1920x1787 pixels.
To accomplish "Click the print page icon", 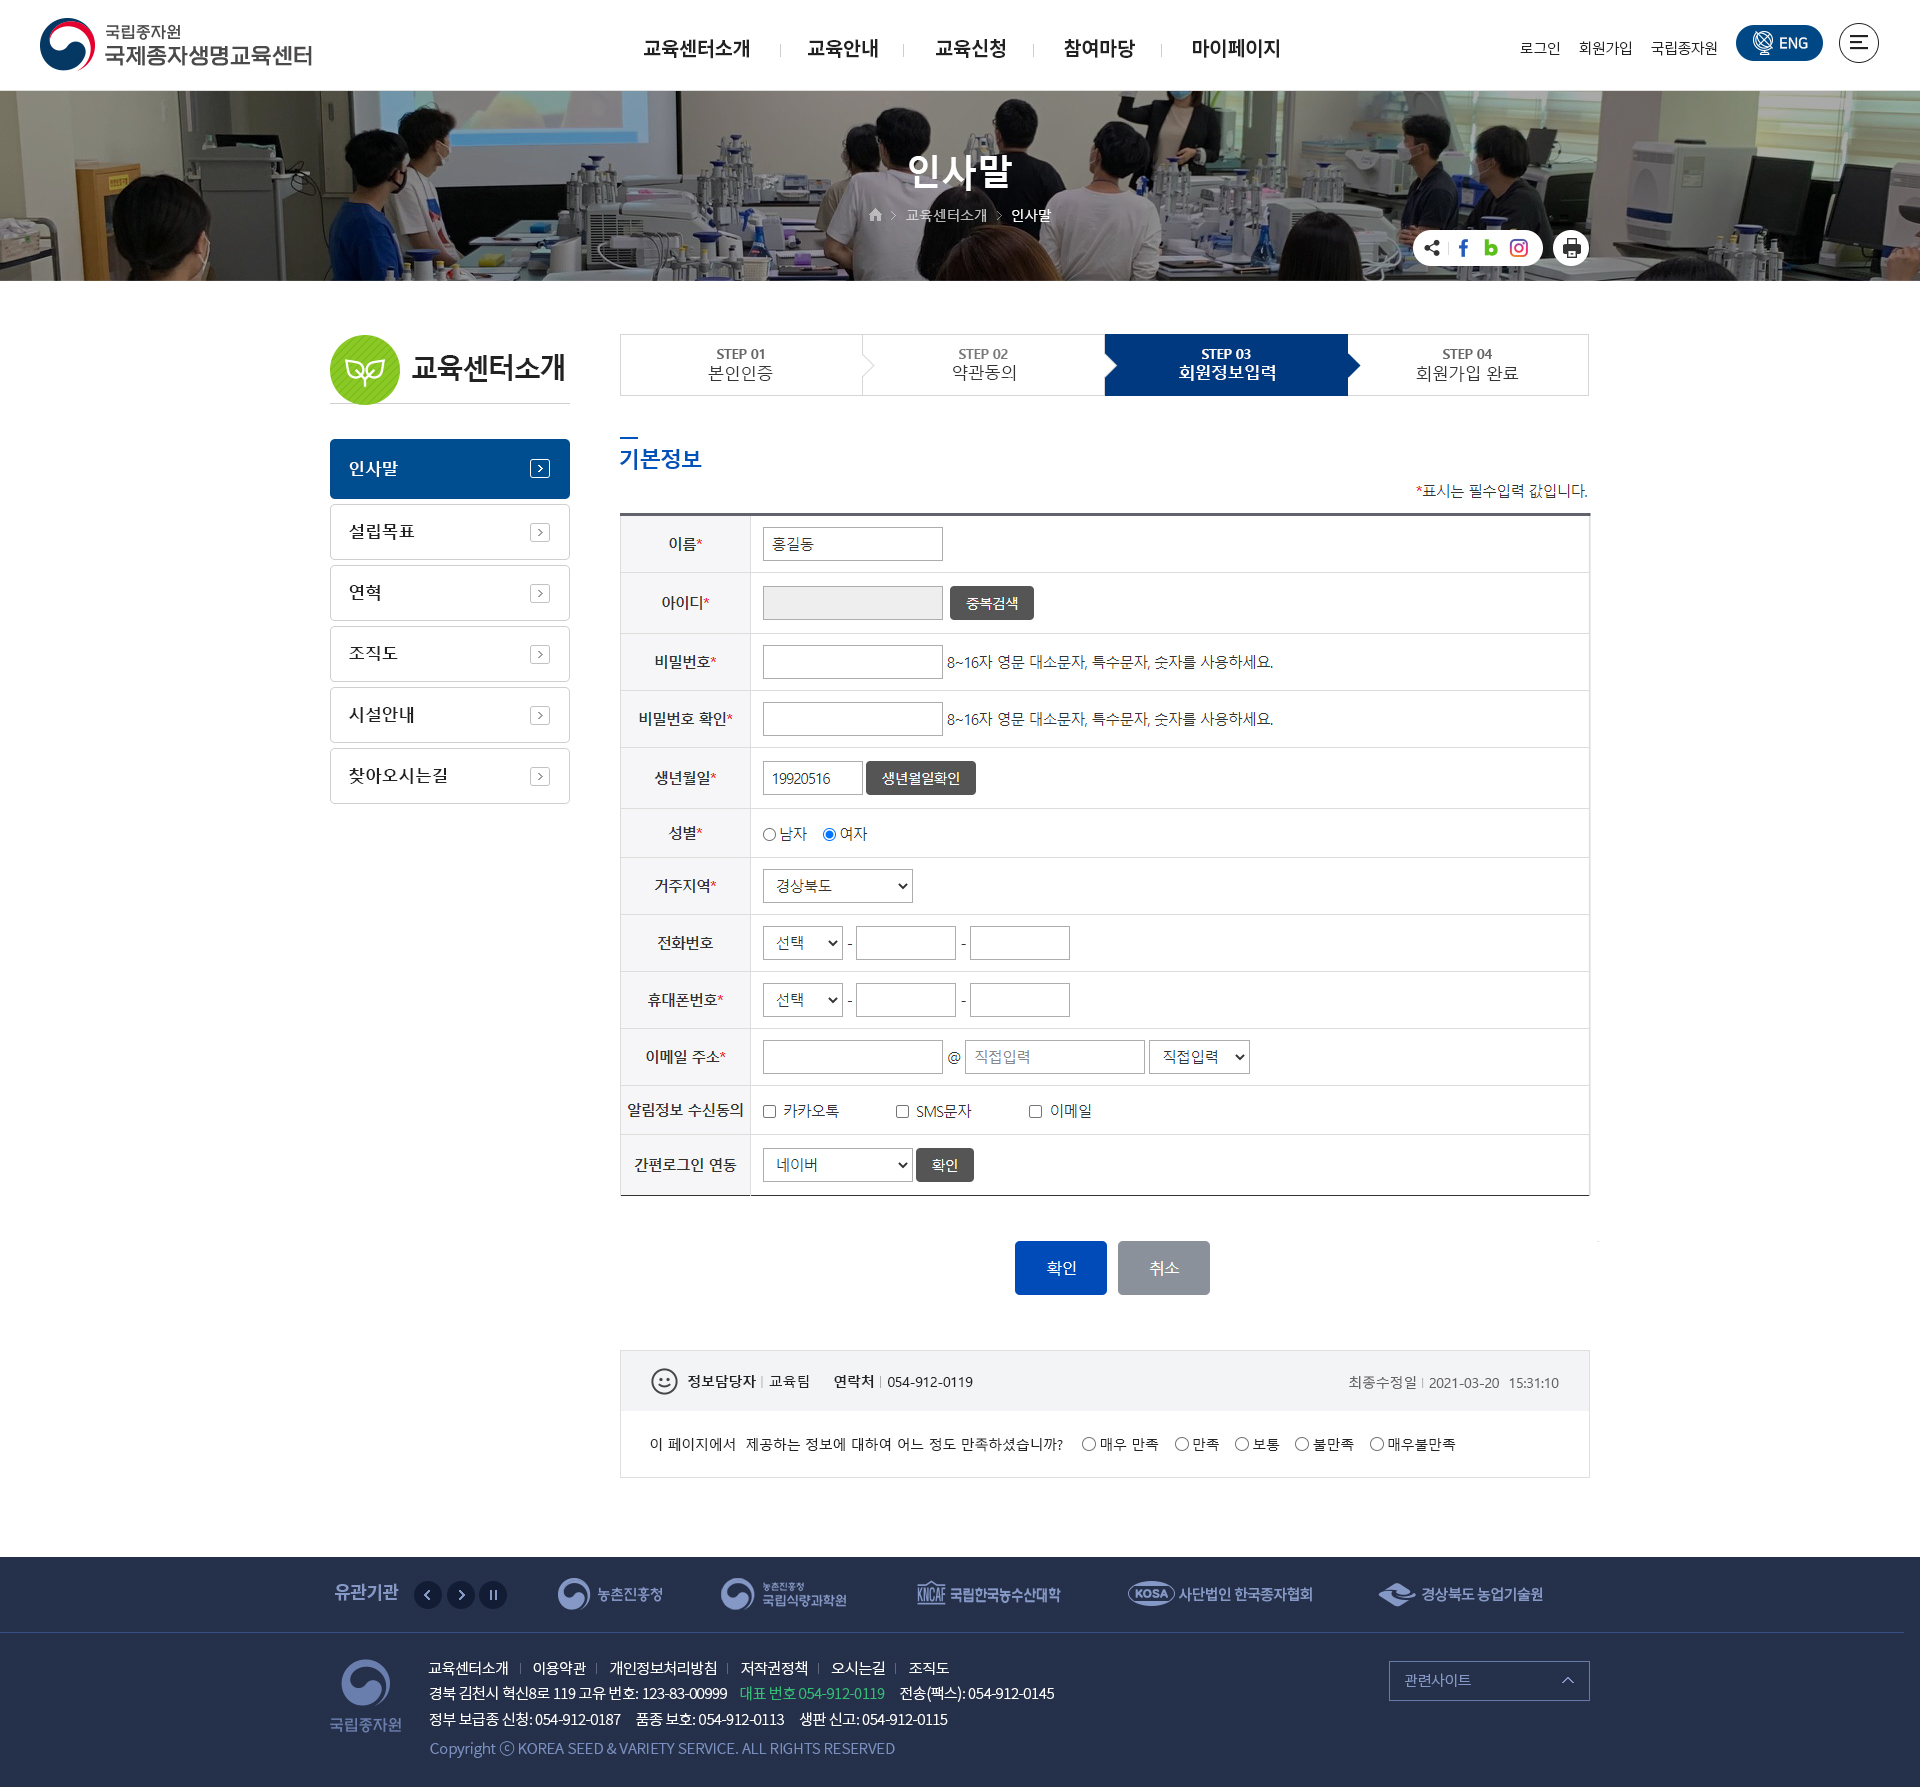I will (1571, 248).
